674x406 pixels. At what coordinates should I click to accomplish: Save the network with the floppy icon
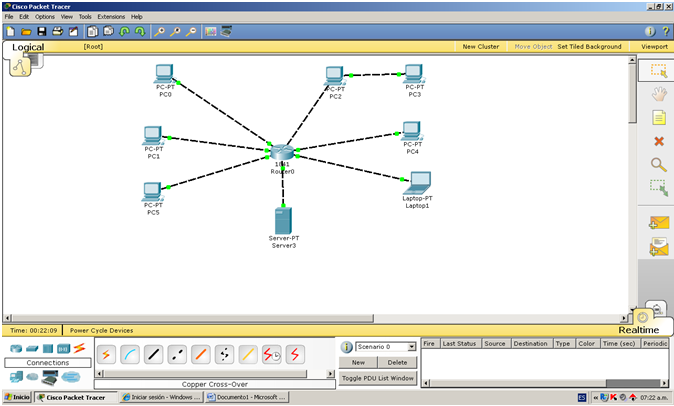42,31
